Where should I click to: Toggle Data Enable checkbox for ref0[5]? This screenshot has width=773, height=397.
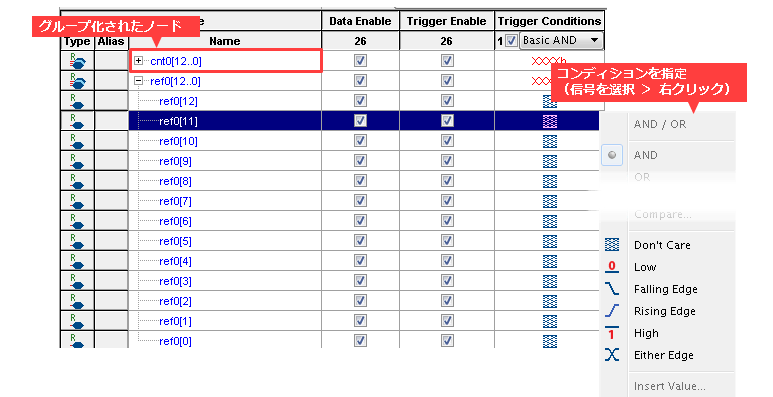[x=360, y=241]
